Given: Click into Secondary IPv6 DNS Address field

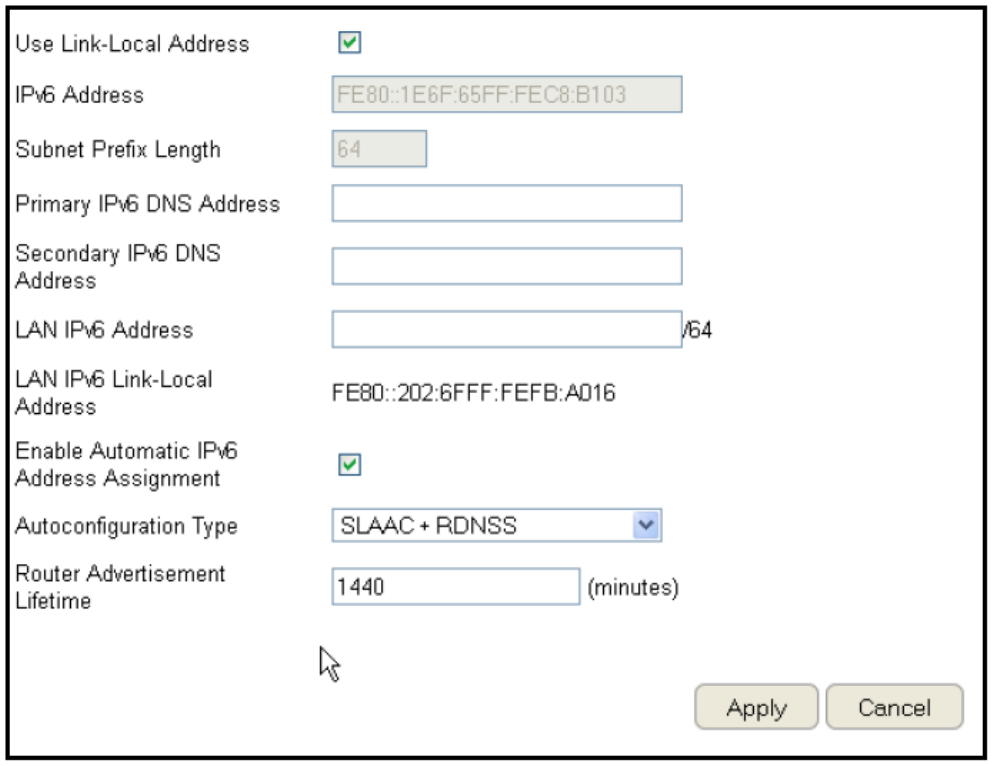Looking at the screenshot, I should click(x=506, y=267).
